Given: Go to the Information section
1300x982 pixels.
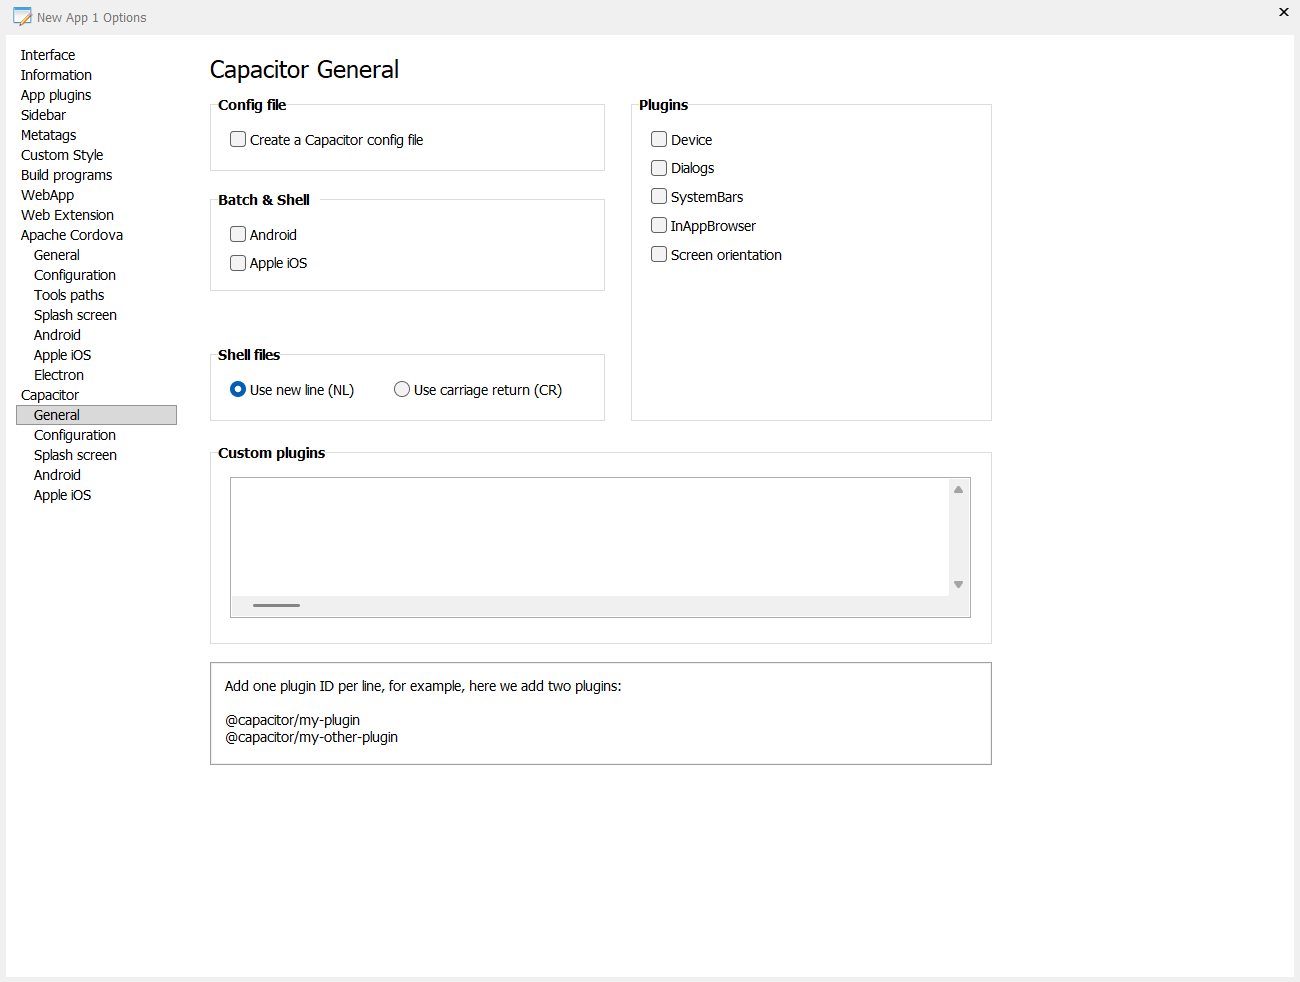Looking at the screenshot, I should coord(56,75).
